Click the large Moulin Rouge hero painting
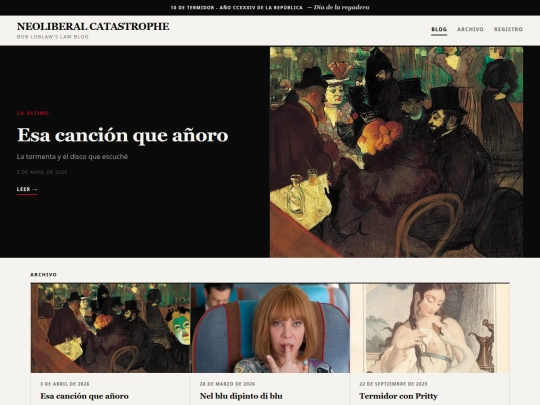Screen dimensions: 540x405 tap(396, 152)
